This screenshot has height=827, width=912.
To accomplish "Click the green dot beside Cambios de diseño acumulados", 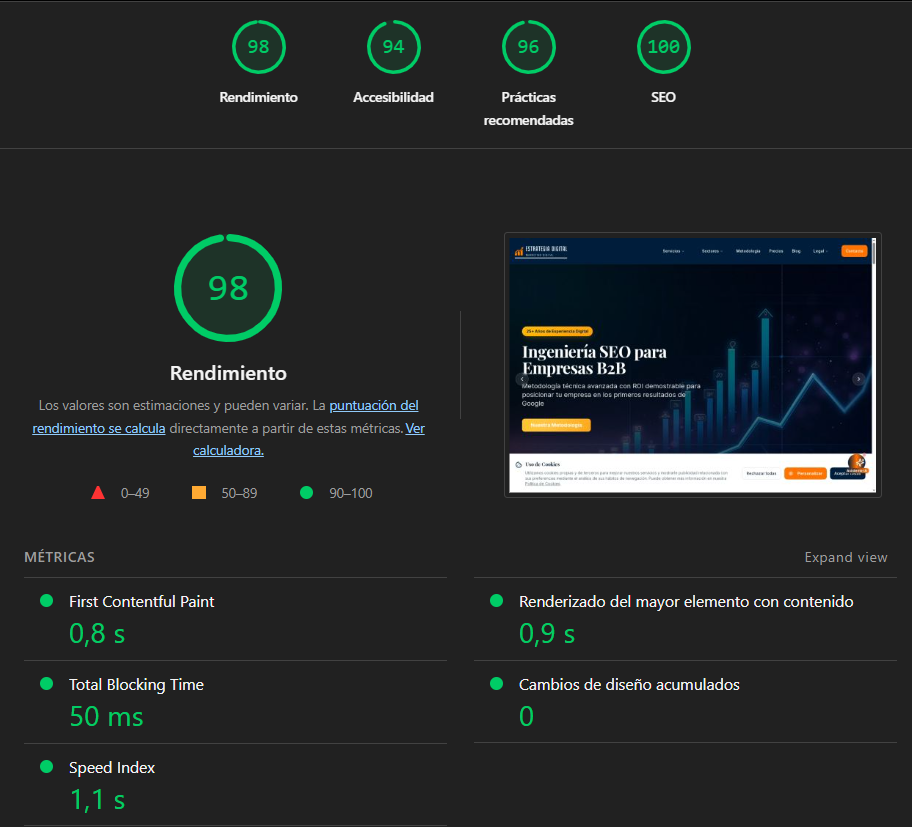I will tap(496, 683).
